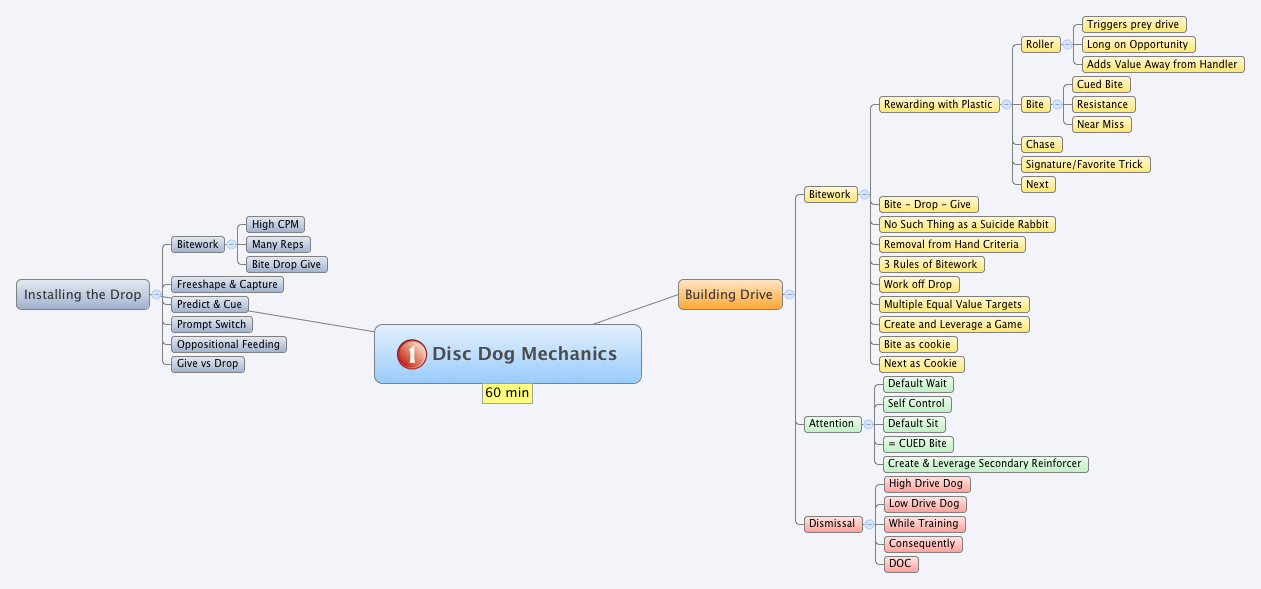Select "No Such Thing as a Suicide Rabbit"
Image resolution: width=1261 pixels, height=589 pixels.
pos(967,224)
